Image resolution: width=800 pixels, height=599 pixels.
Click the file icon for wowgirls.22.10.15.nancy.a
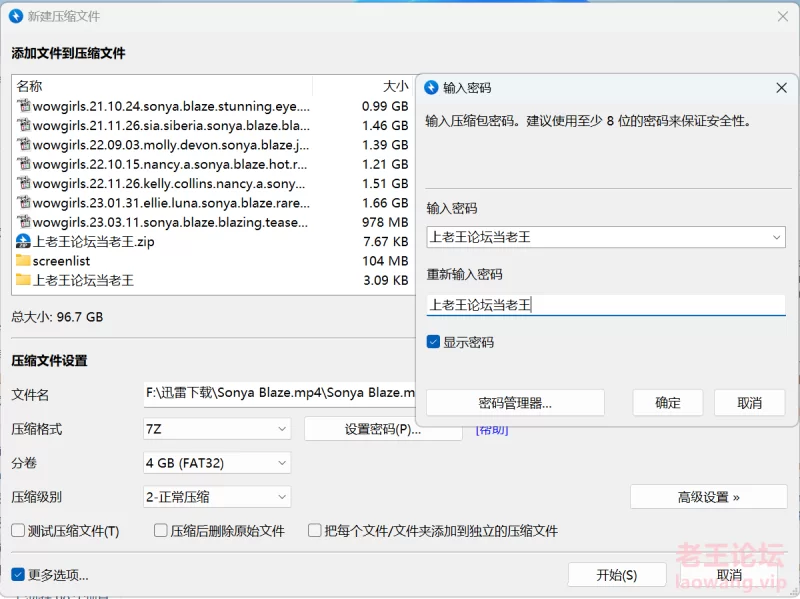(23, 164)
